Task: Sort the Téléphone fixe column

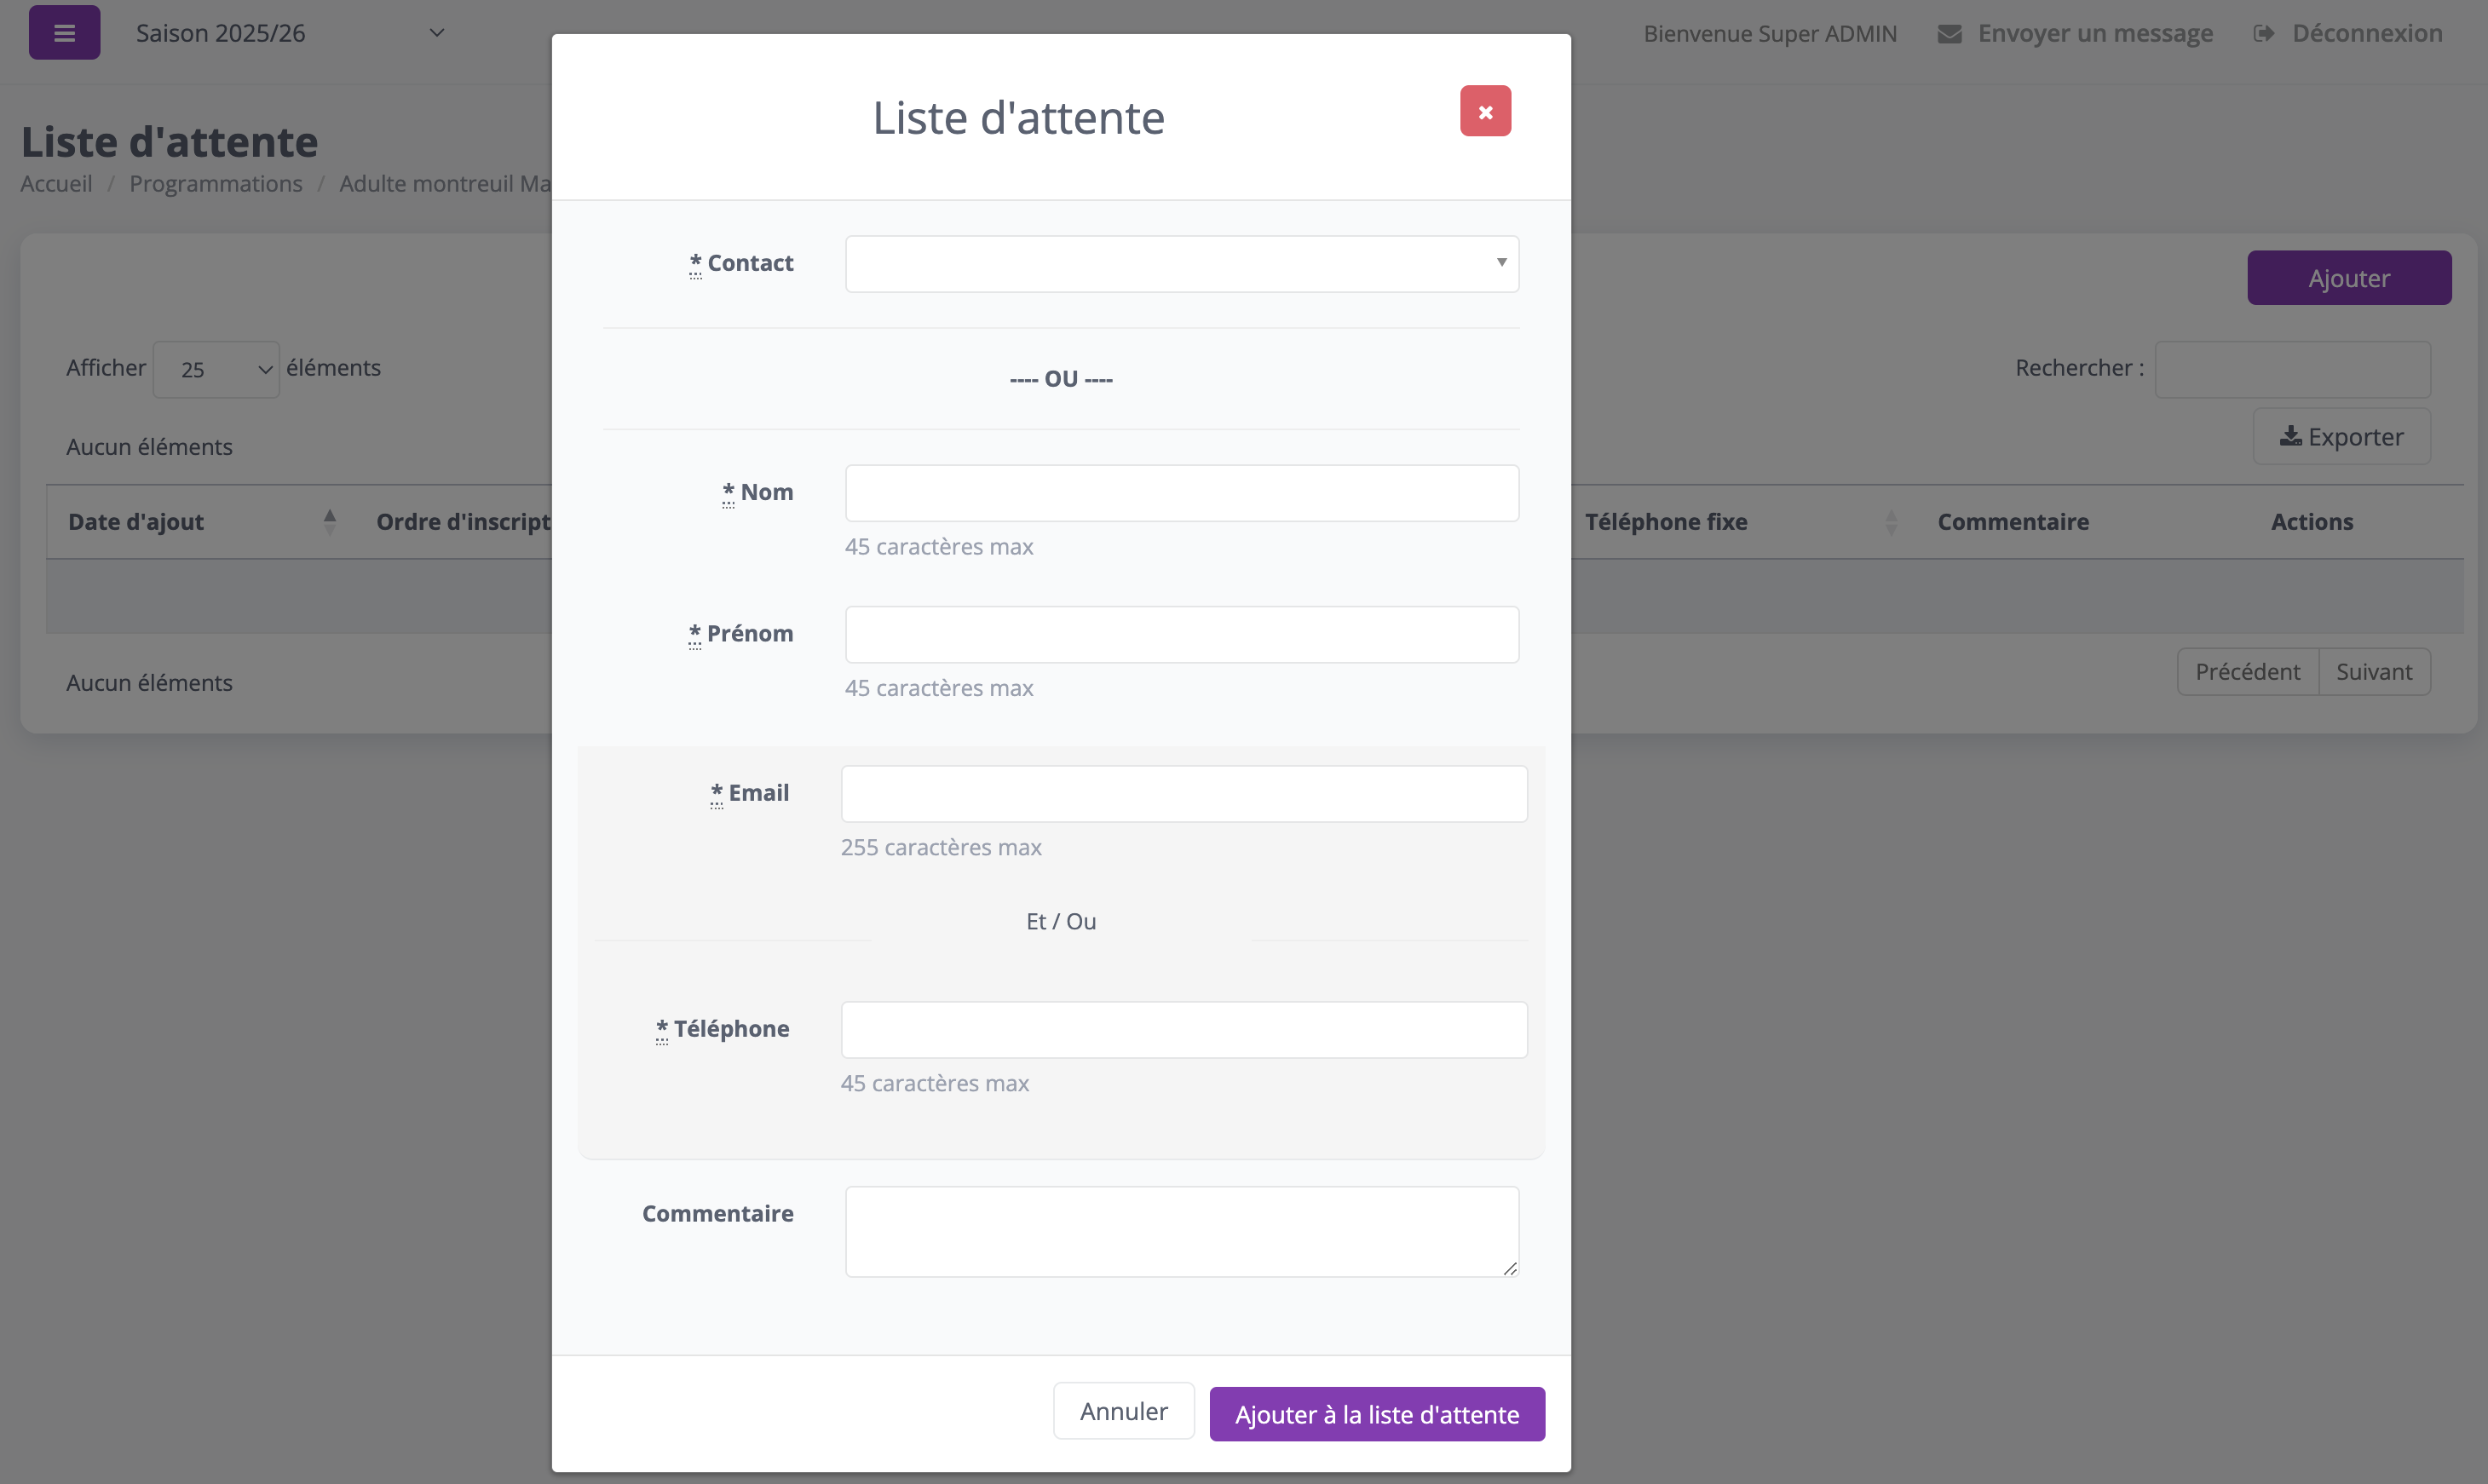Action: pos(1890,521)
